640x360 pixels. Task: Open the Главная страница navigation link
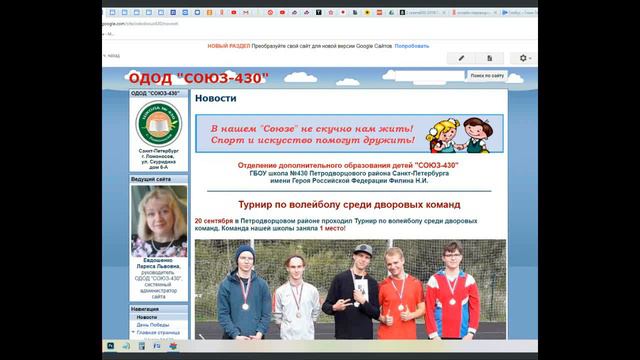158,333
